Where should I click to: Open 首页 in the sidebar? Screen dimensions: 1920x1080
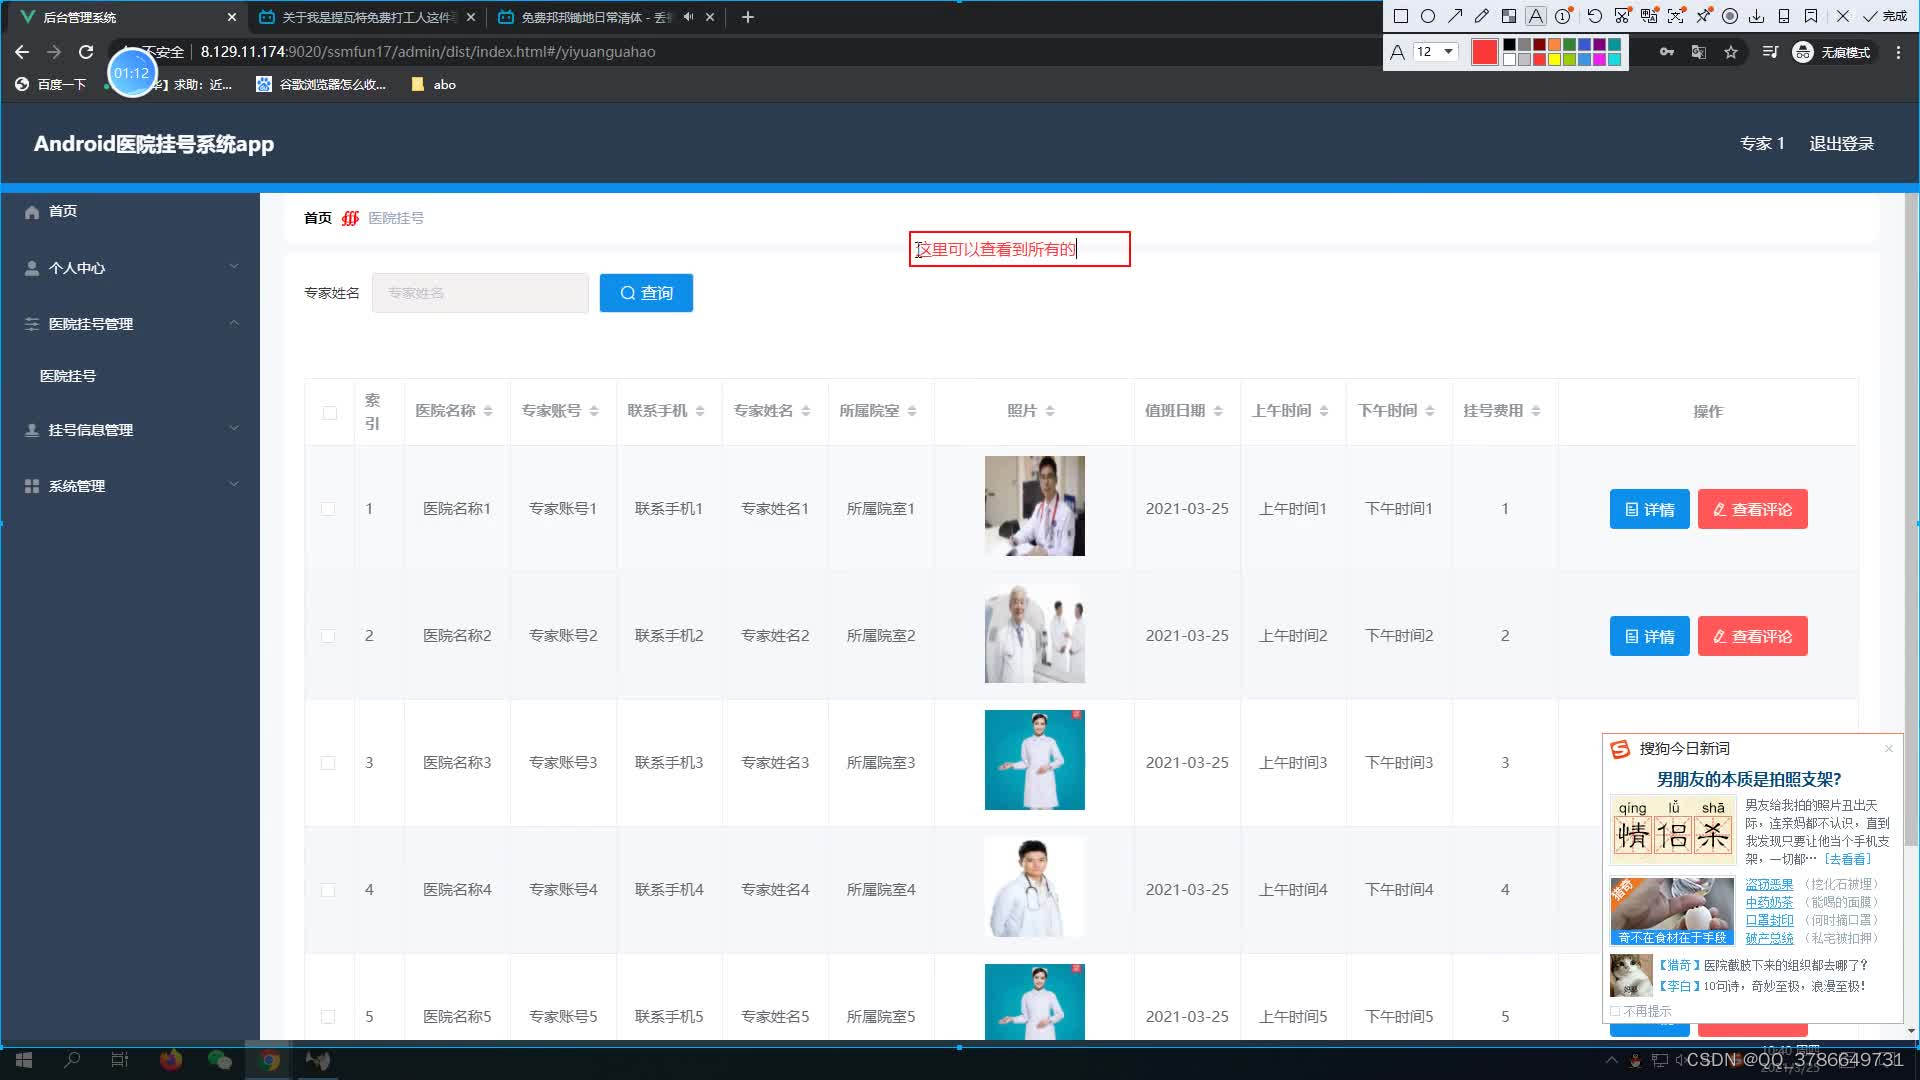click(x=130, y=211)
